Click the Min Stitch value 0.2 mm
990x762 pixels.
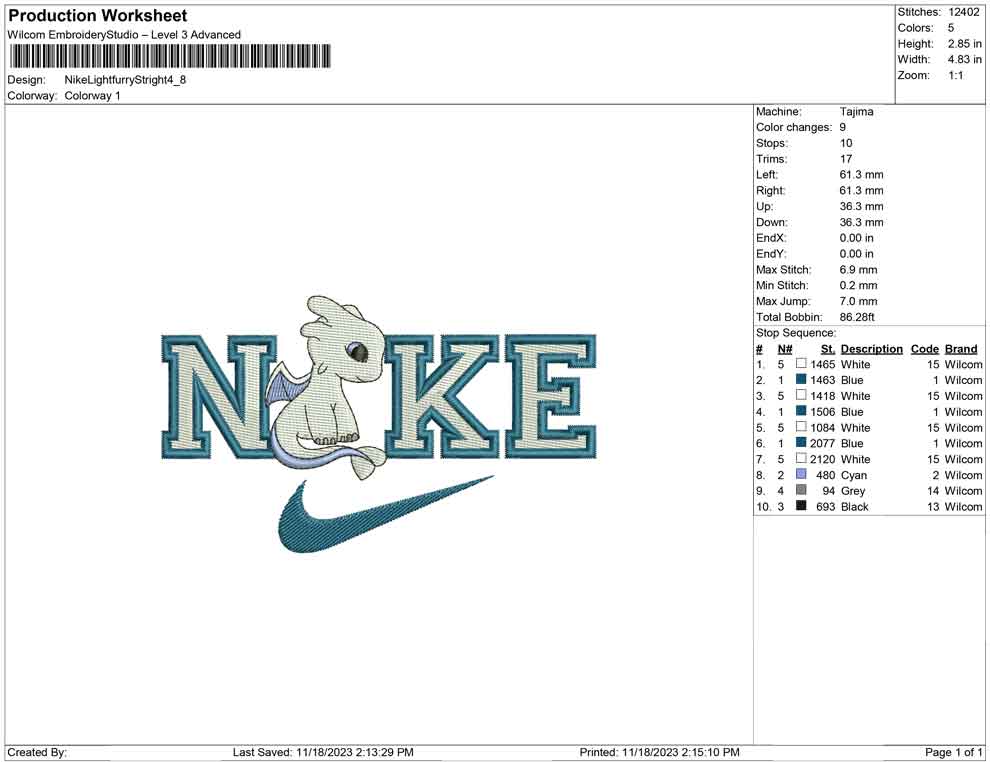point(859,285)
